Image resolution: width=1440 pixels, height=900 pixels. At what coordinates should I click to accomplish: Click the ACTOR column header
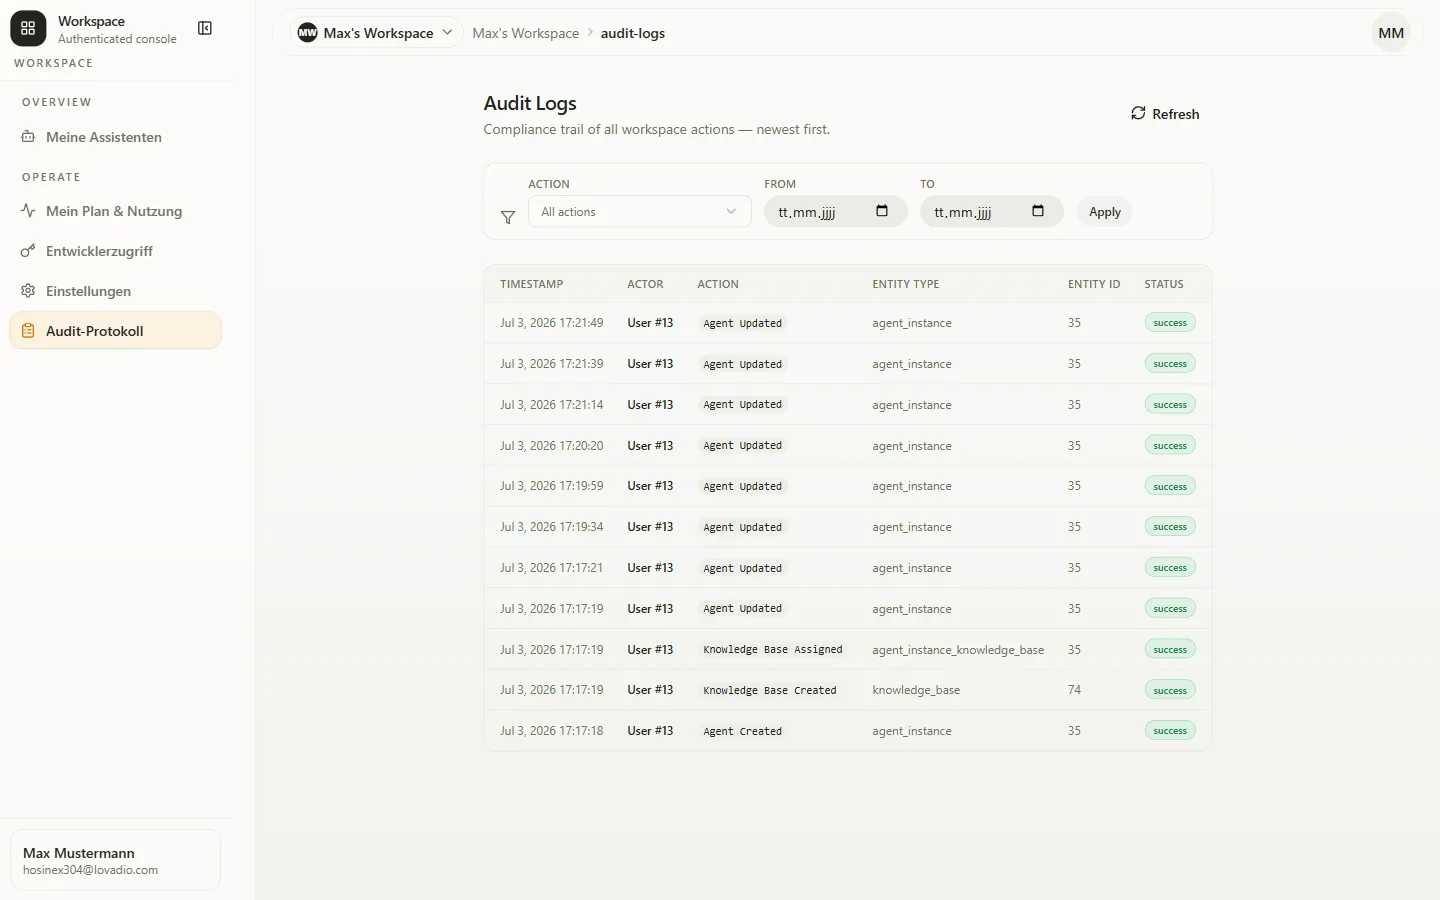(x=645, y=284)
